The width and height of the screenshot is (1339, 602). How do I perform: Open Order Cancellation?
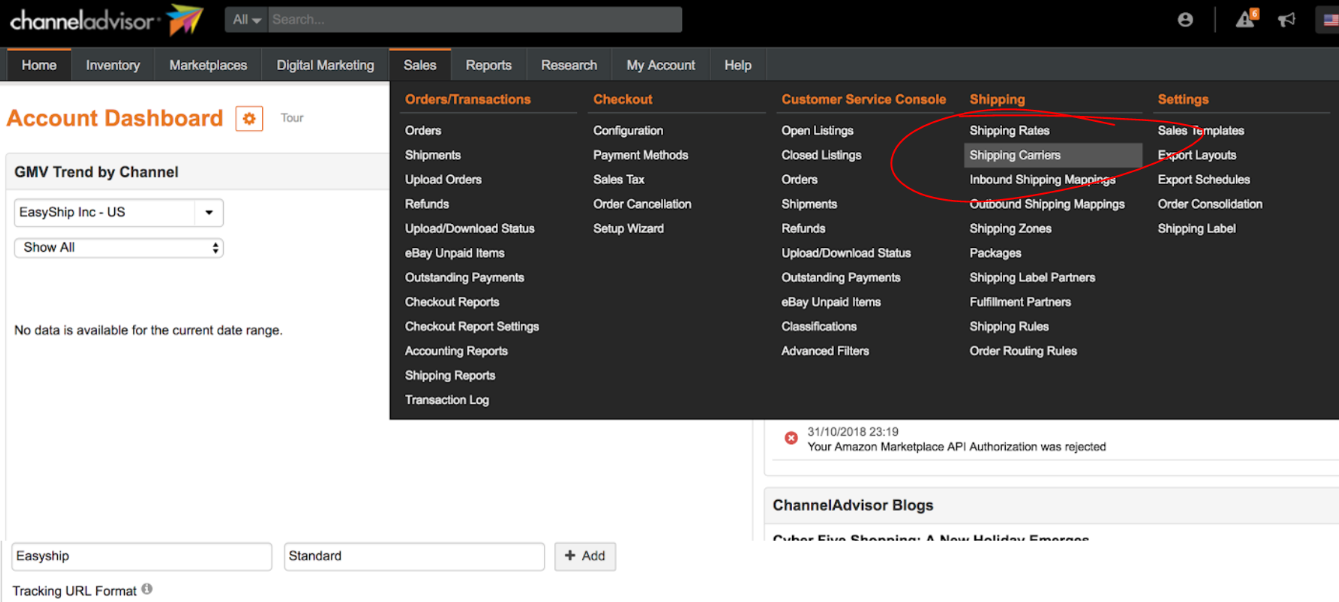click(x=642, y=204)
